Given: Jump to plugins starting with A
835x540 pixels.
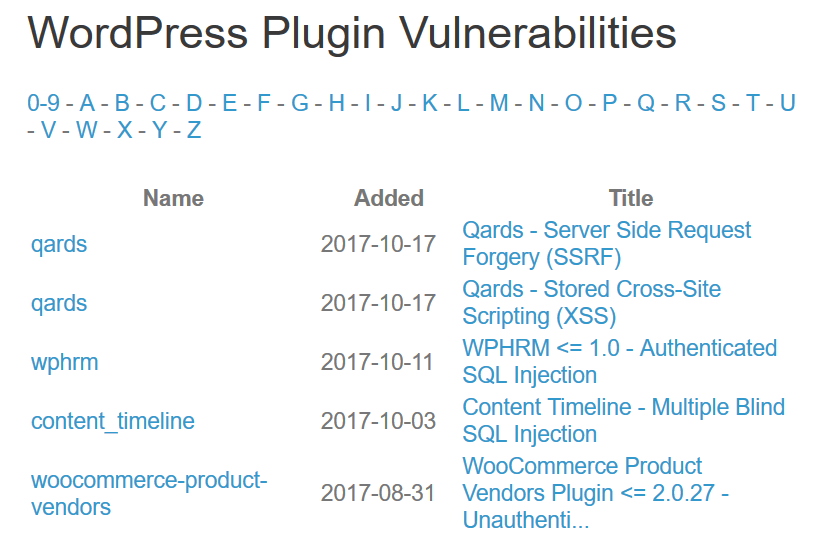Looking at the screenshot, I should point(87,103).
